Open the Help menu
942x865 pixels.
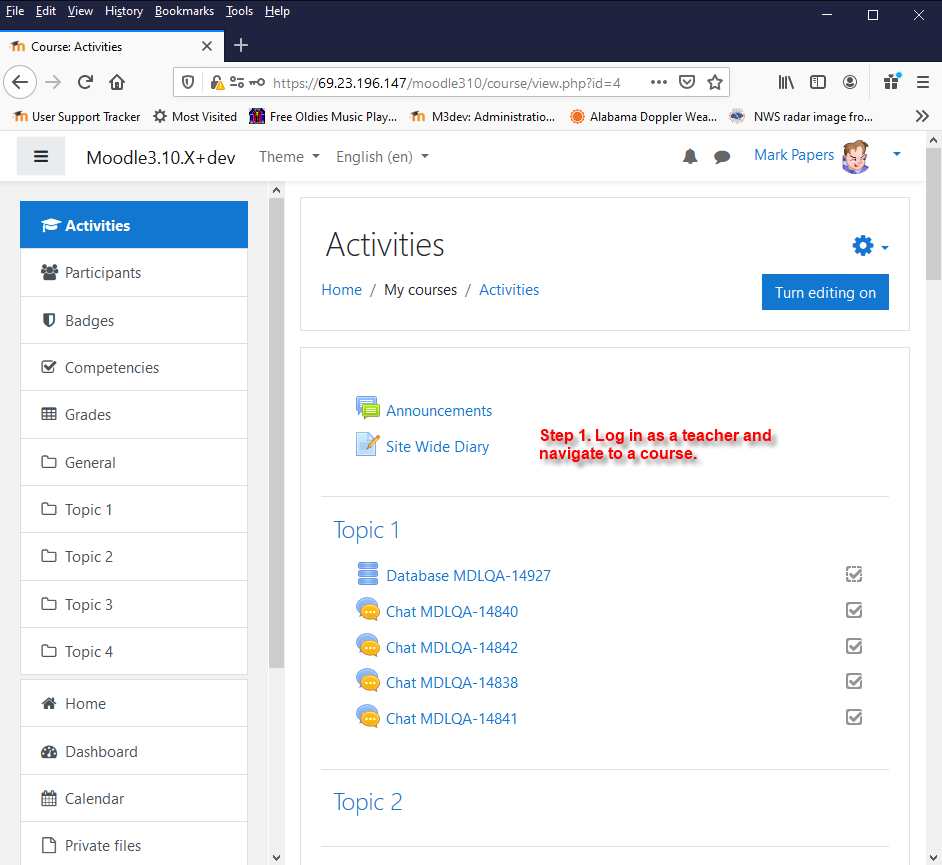277,11
